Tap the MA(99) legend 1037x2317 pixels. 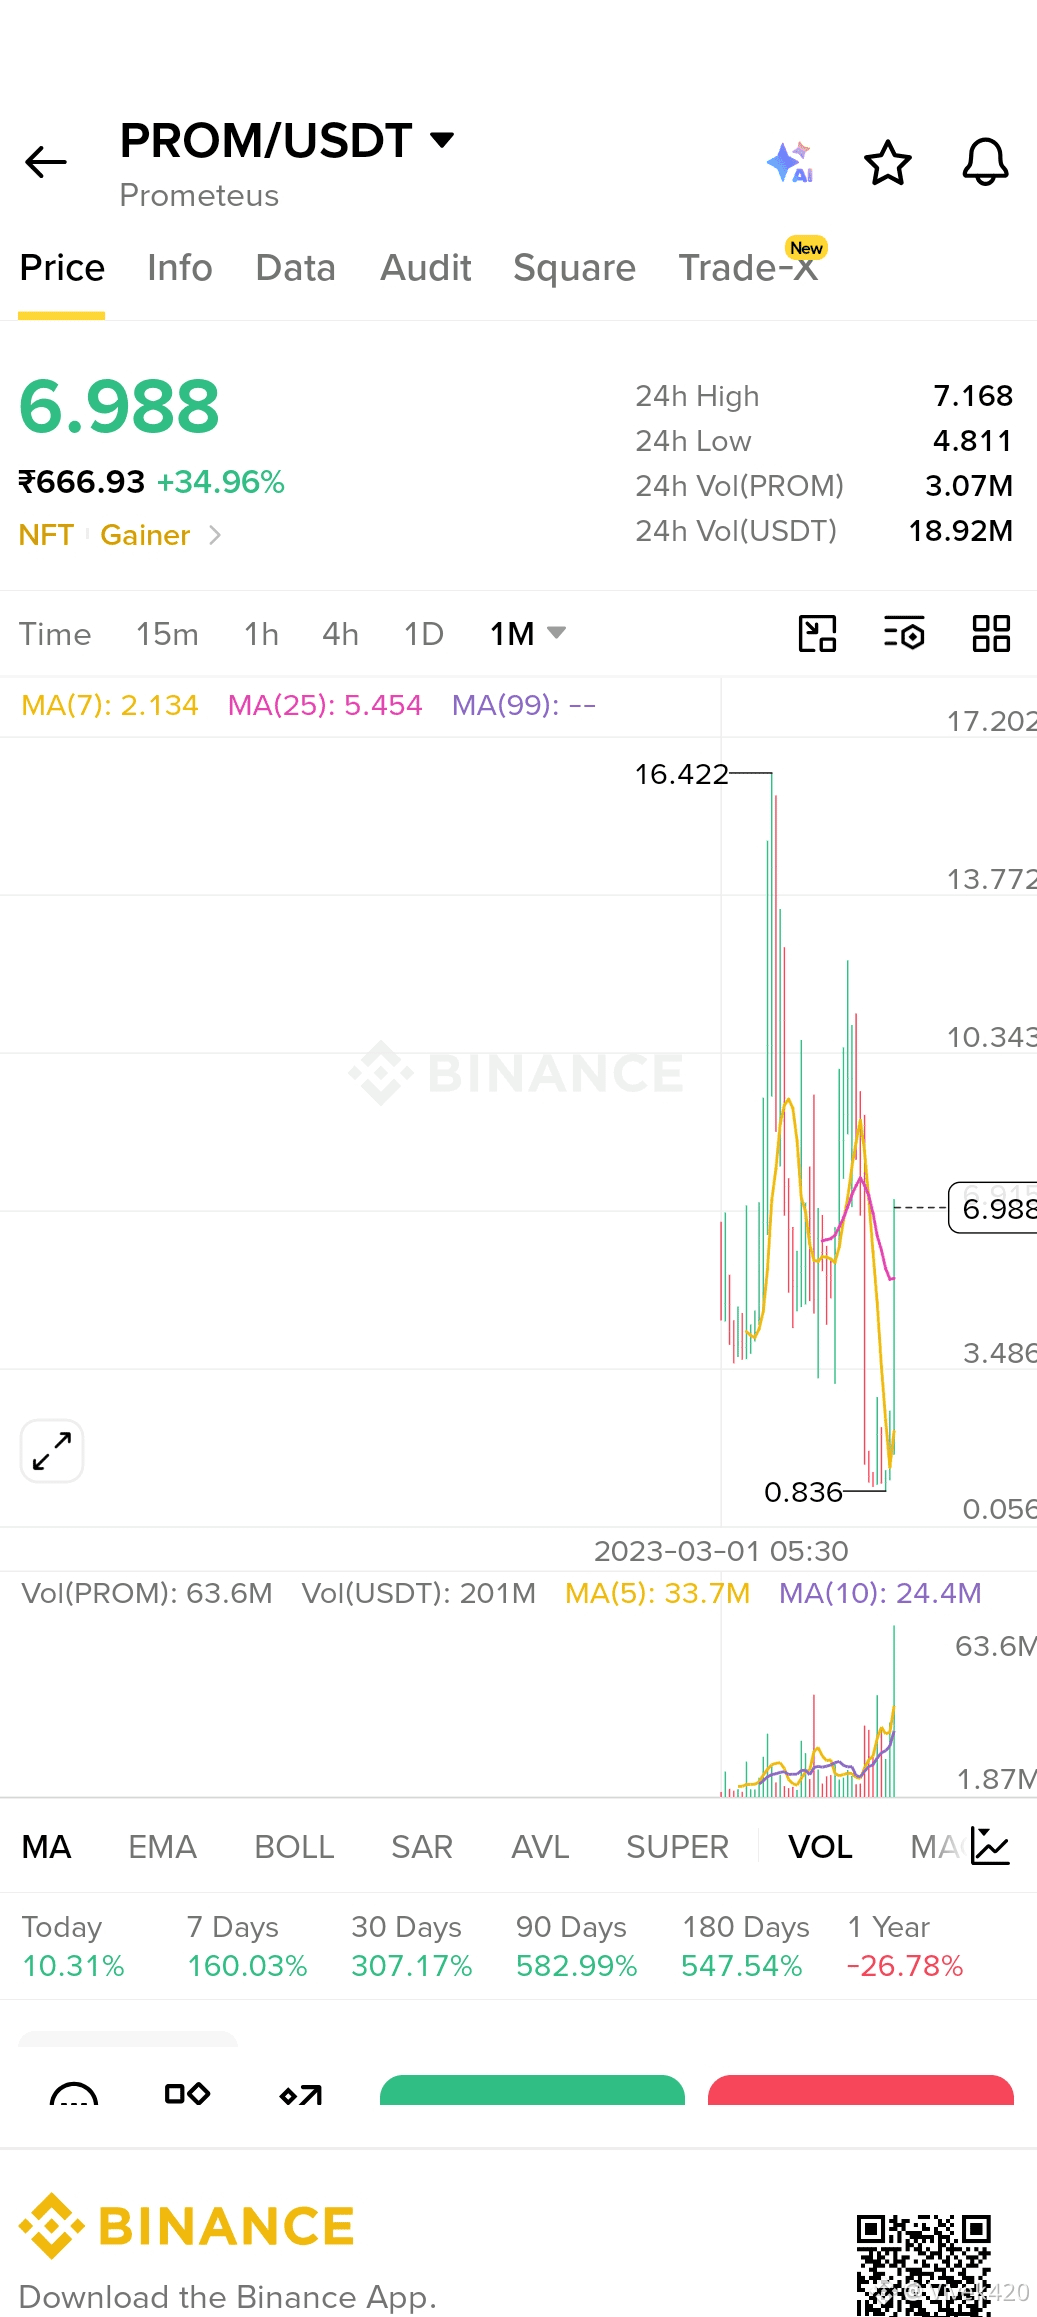tap(524, 705)
